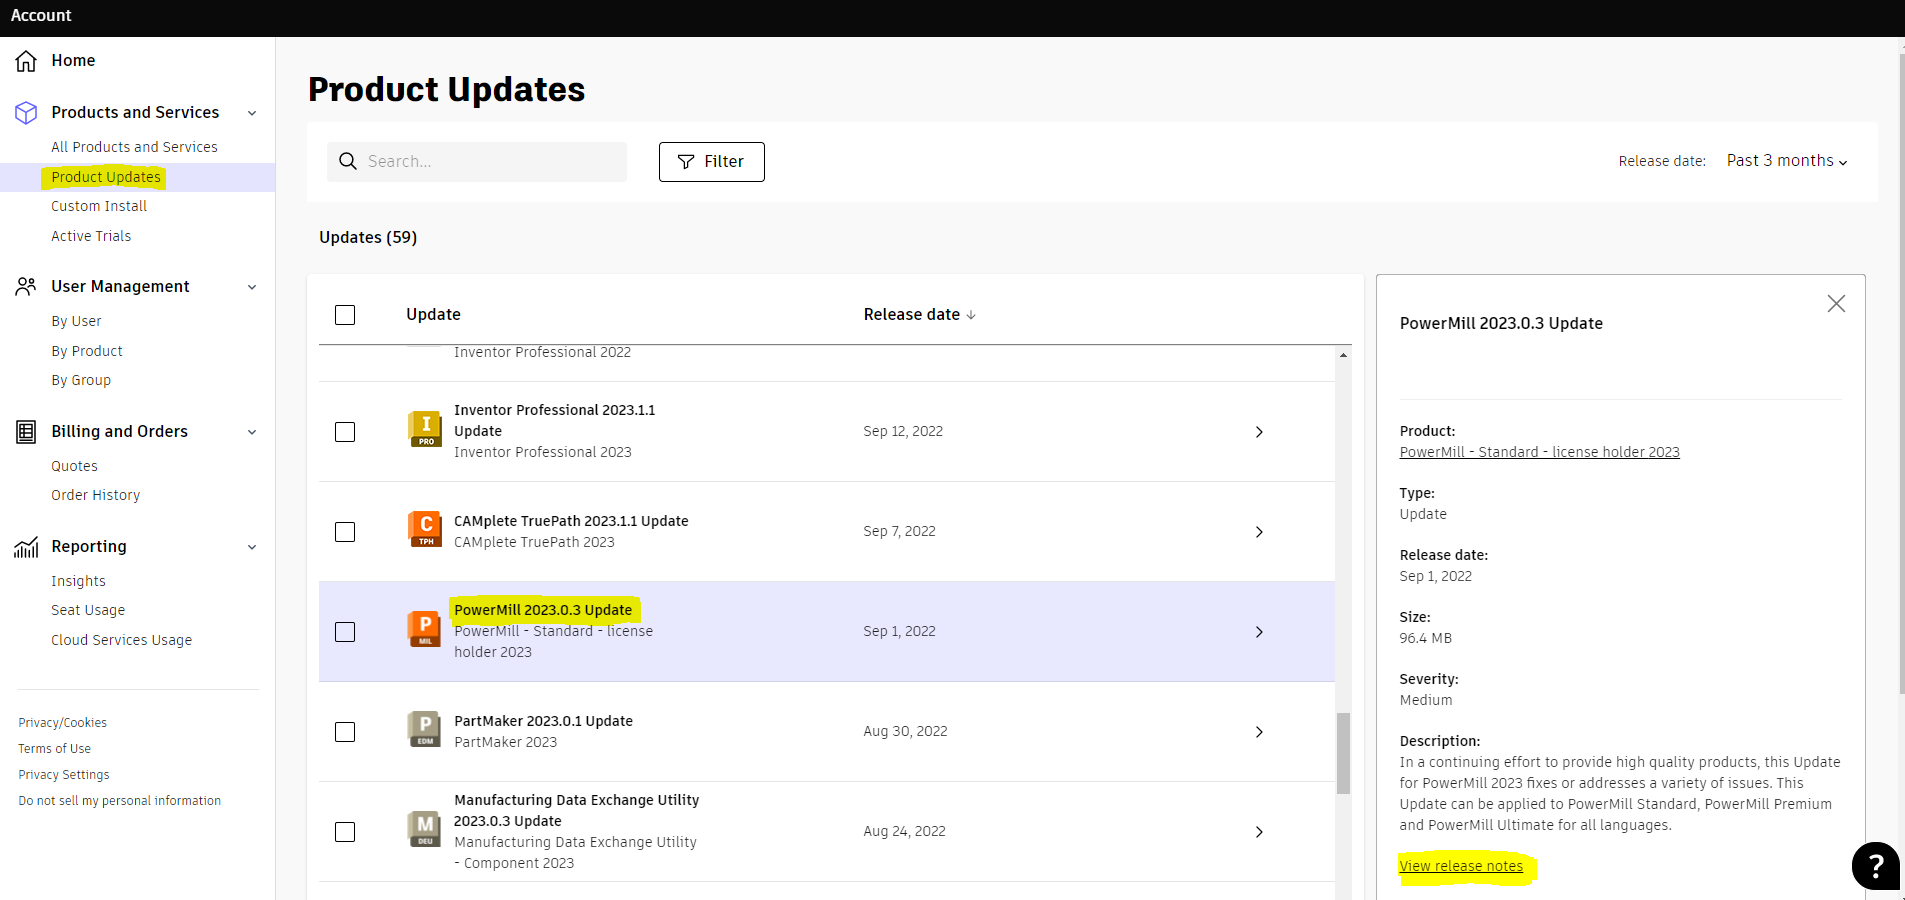
Task: Click the Filter button
Action: (711, 162)
